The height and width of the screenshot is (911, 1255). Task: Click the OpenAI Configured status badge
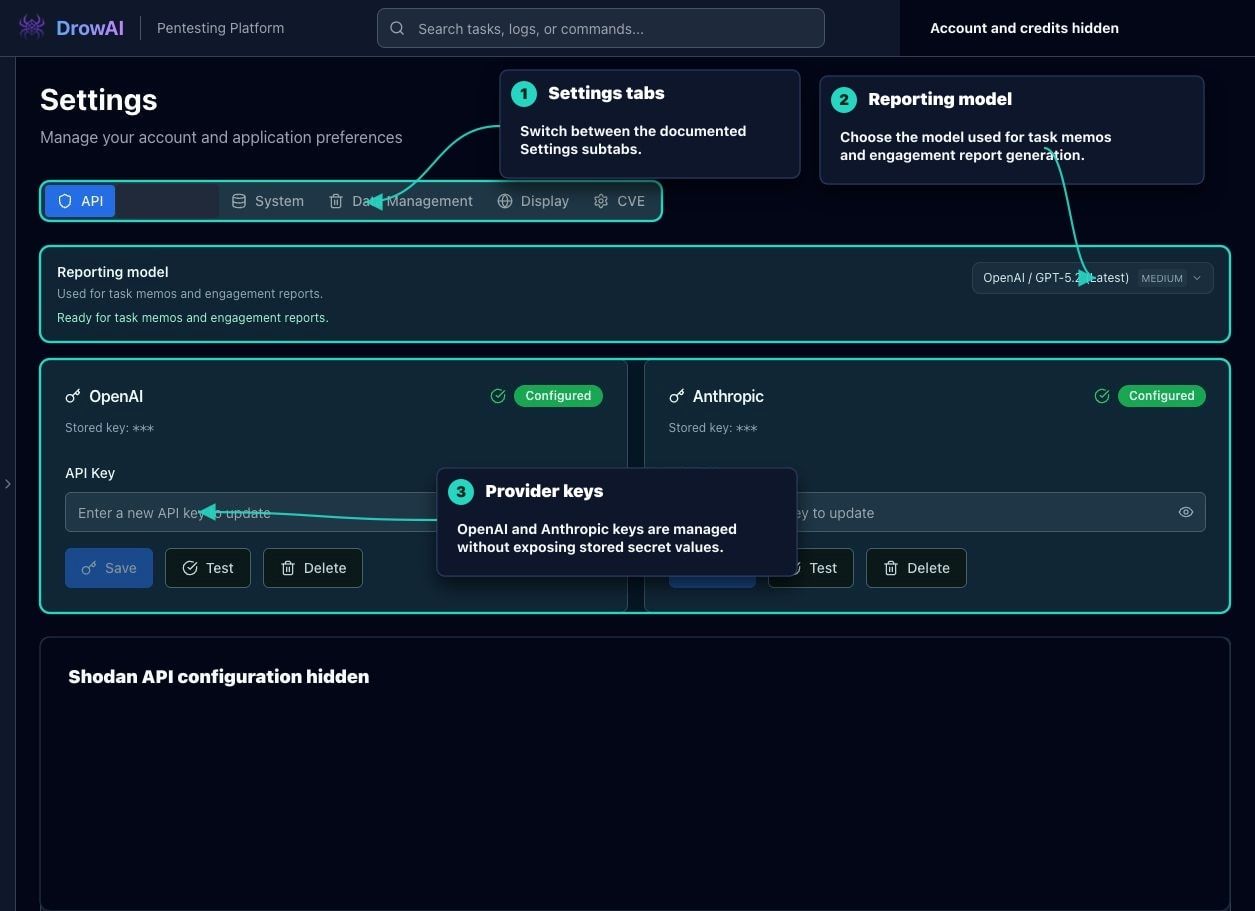pyautogui.click(x=558, y=396)
